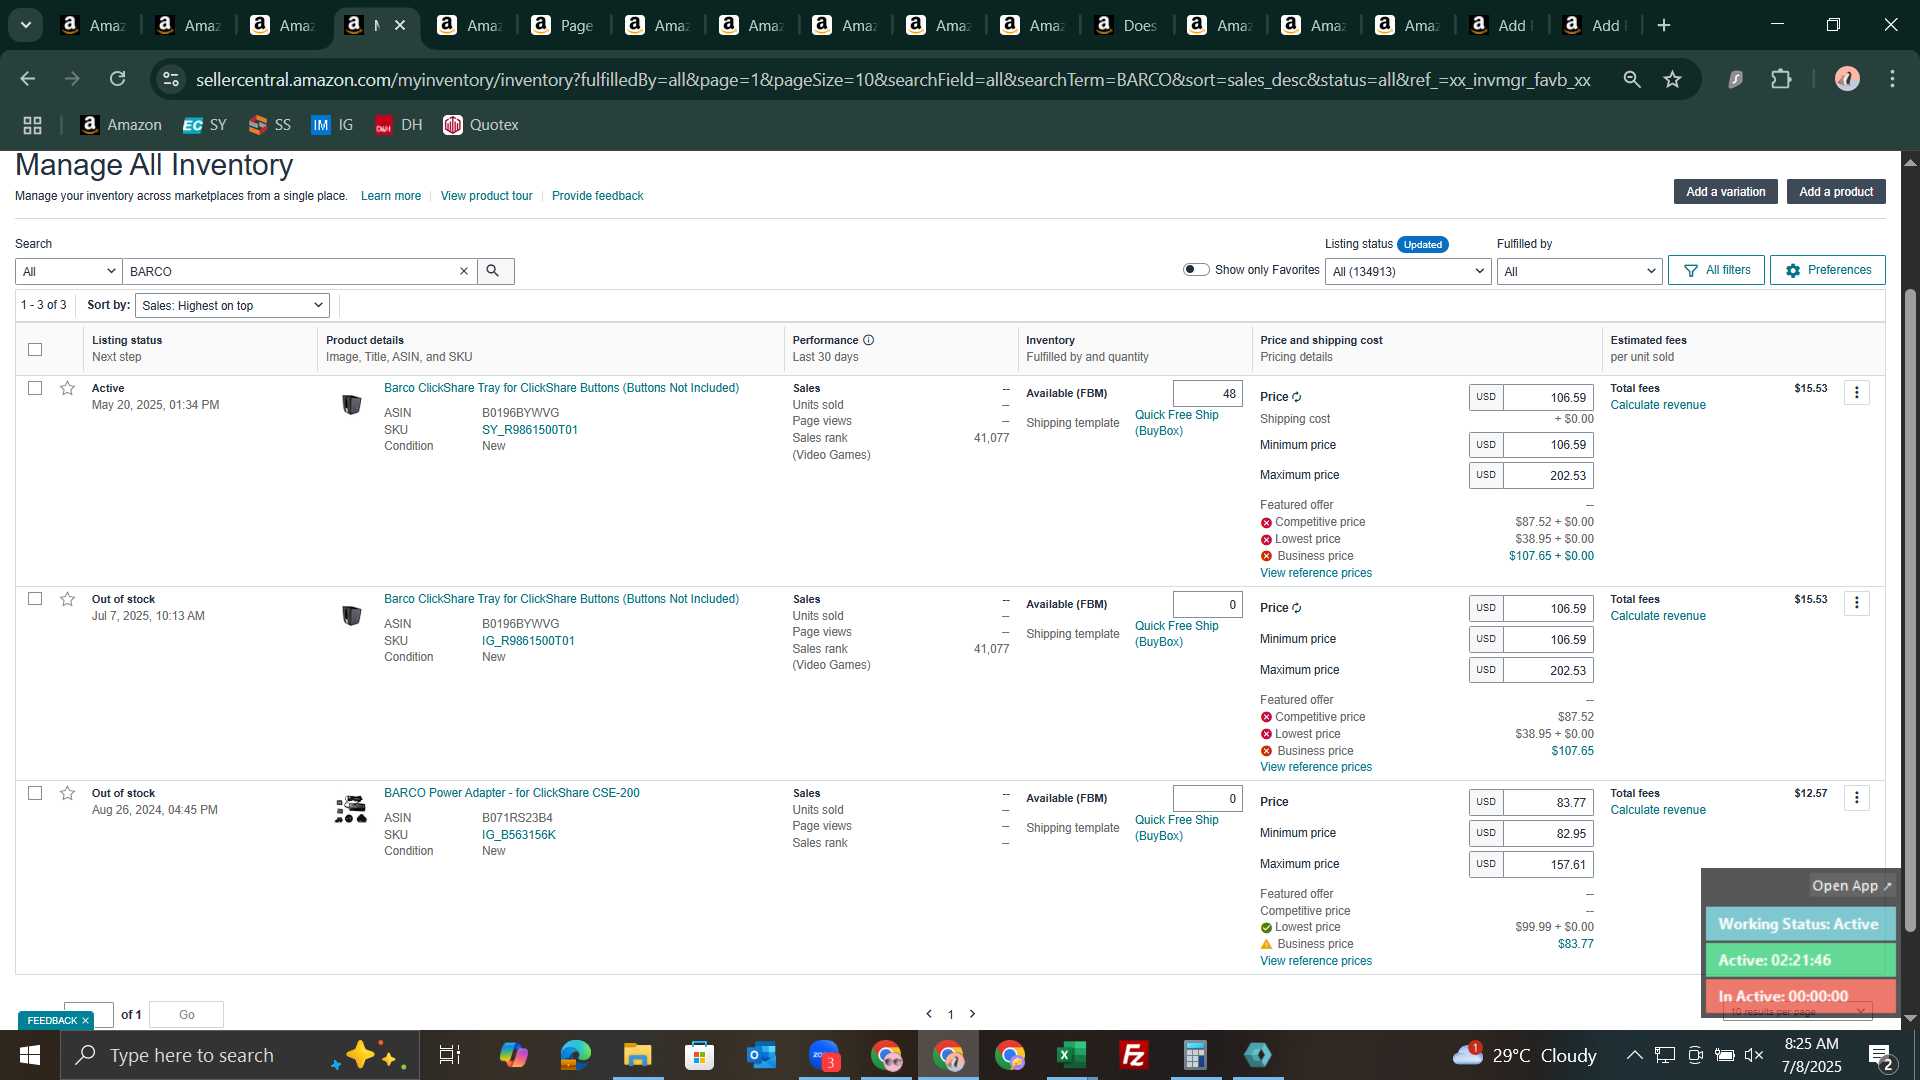1920x1080 pixels.
Task: Select the checkbox for the BARCO Power Adapter listing
Action: tap(35, 793)
